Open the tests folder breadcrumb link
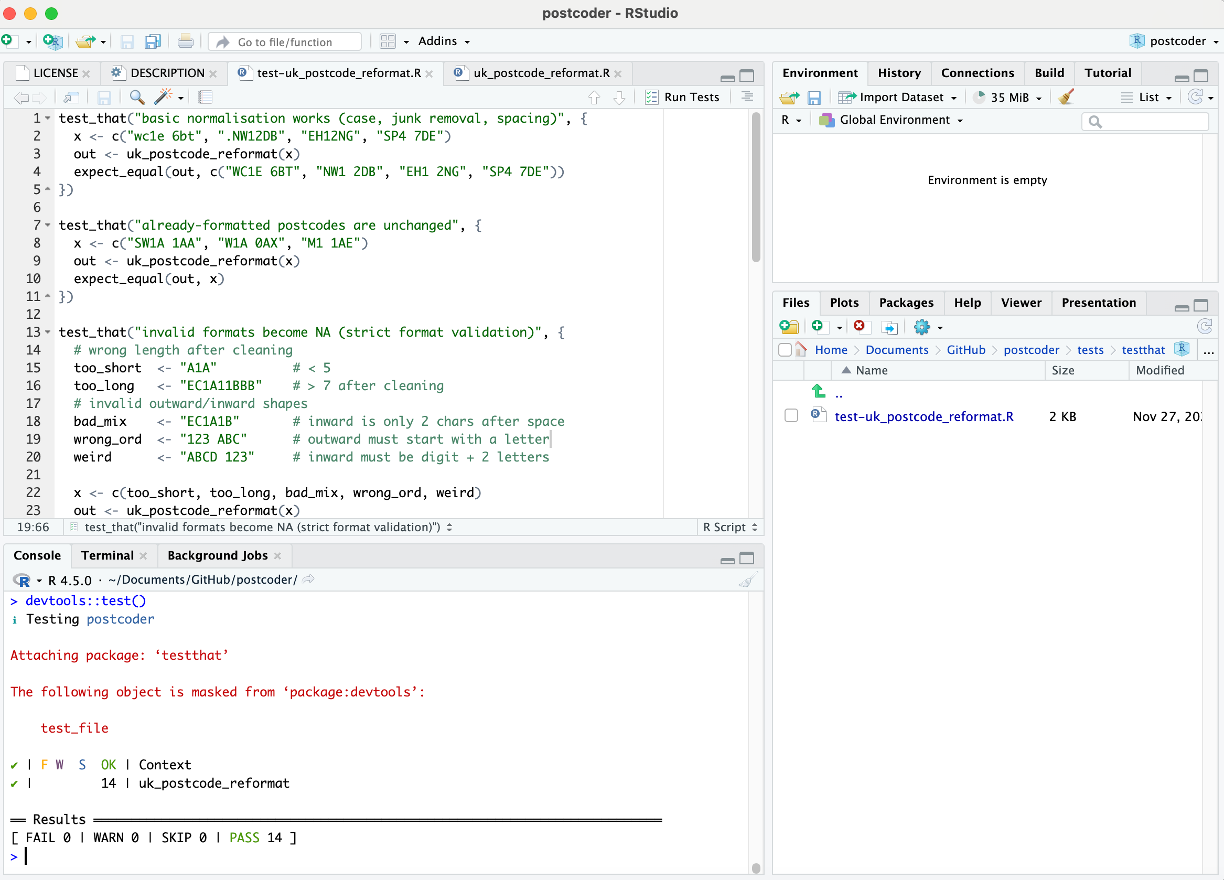The width and height of the screenshot is (1224, 880). click(1090, 350)
